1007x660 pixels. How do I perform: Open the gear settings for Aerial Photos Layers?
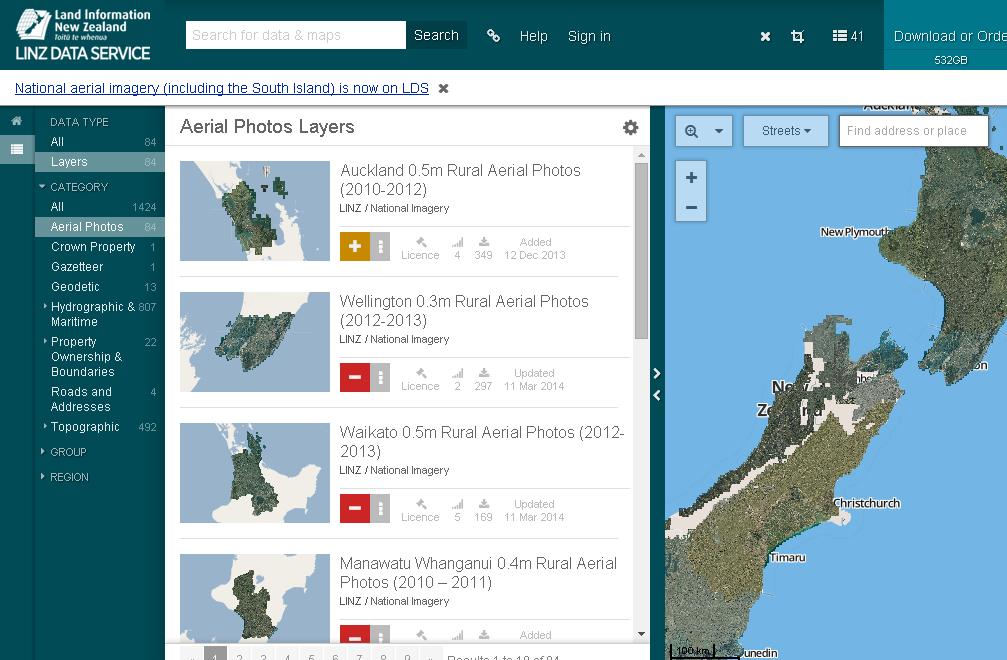[630, 128]
